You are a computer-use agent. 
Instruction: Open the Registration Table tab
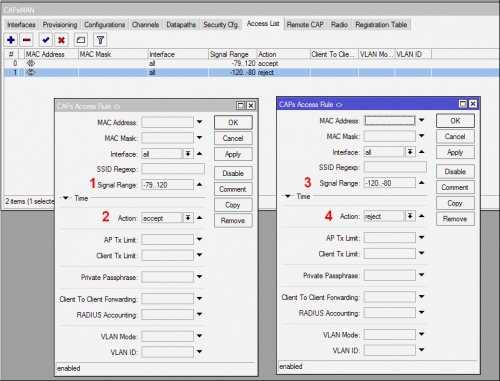point(381,25)
